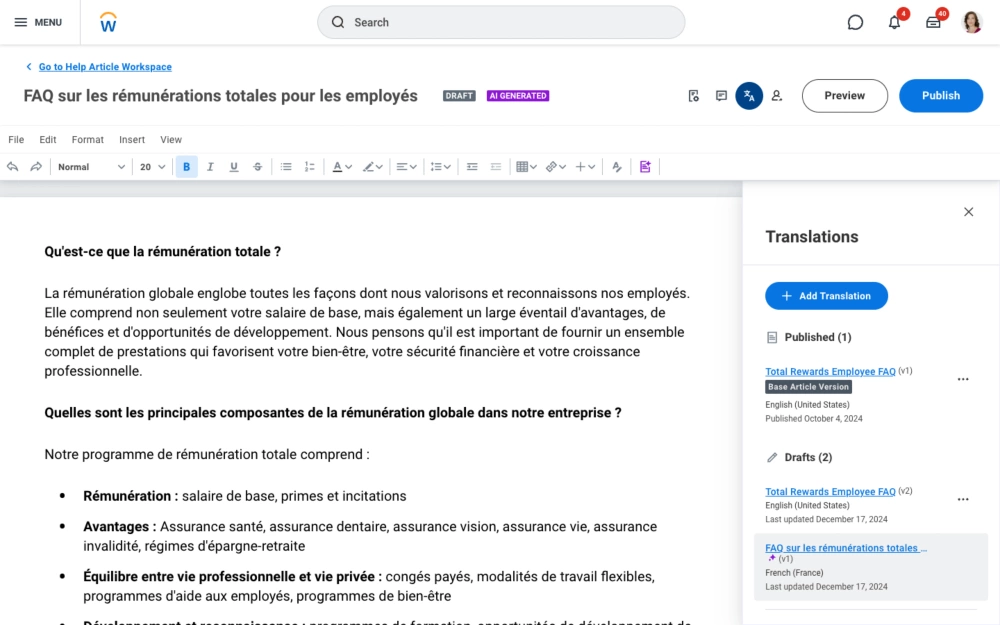Viewport: 1000px width, 625px height.
Task: Click the Add Translation button
Action: 826,296
